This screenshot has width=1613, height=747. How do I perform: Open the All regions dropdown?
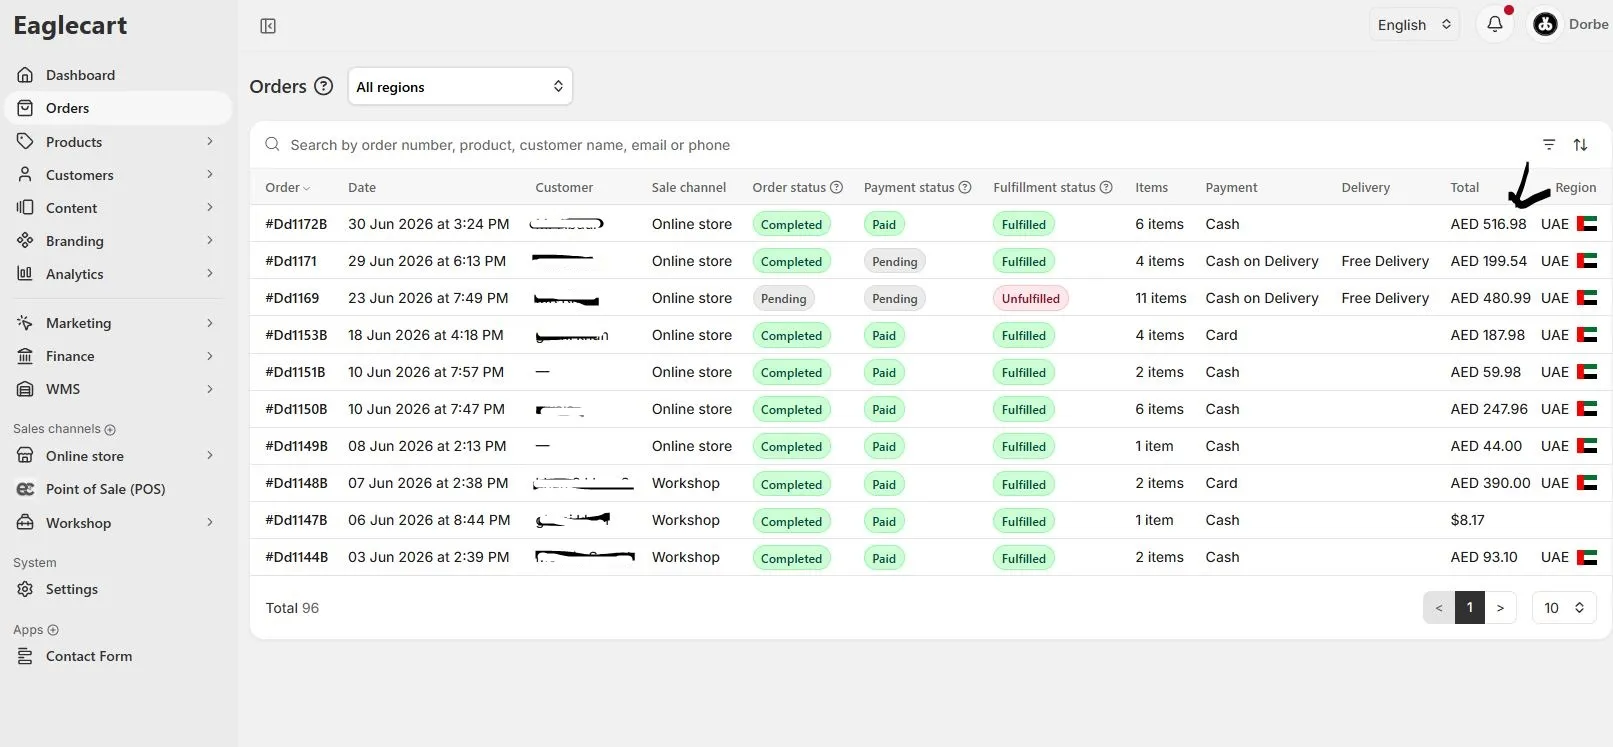point(460,86)
